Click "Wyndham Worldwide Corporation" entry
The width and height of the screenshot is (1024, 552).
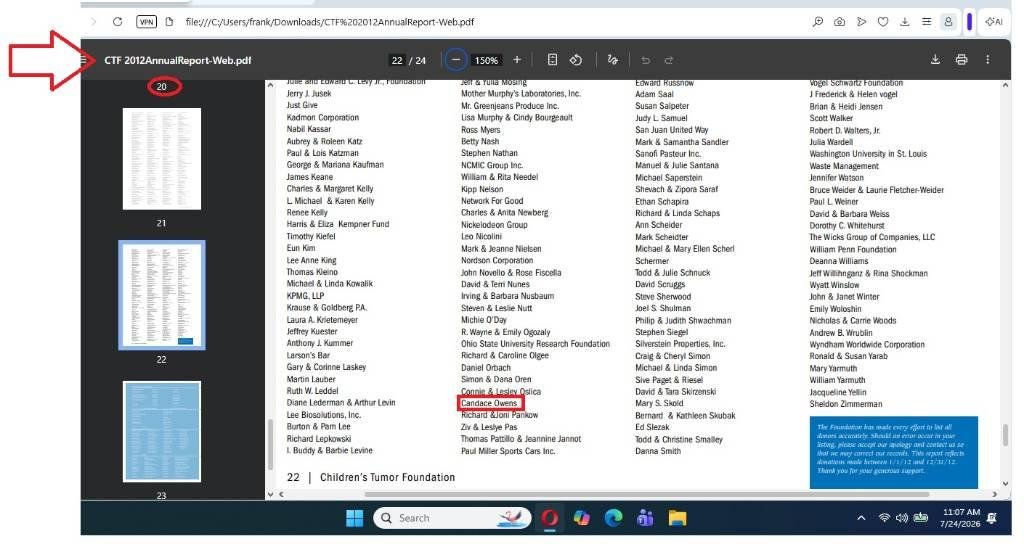[867, 344]
